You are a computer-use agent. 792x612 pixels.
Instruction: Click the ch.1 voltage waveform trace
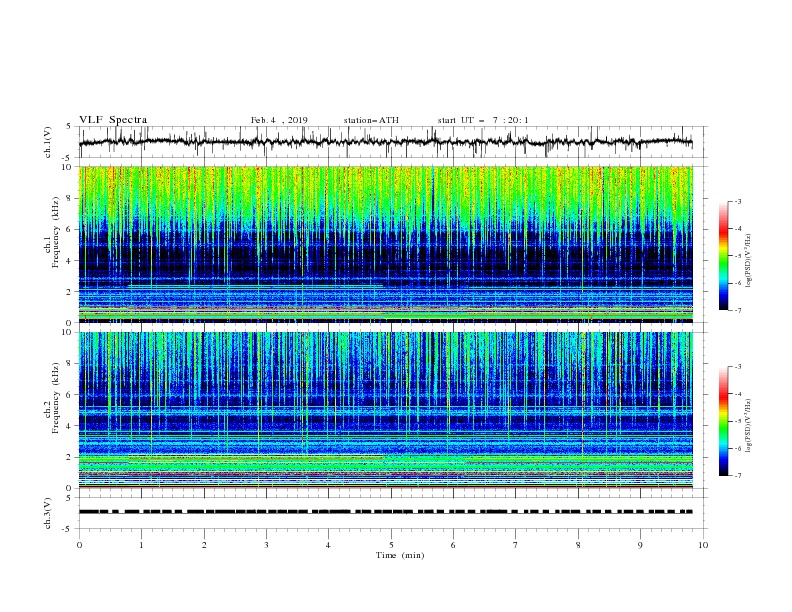385,142
